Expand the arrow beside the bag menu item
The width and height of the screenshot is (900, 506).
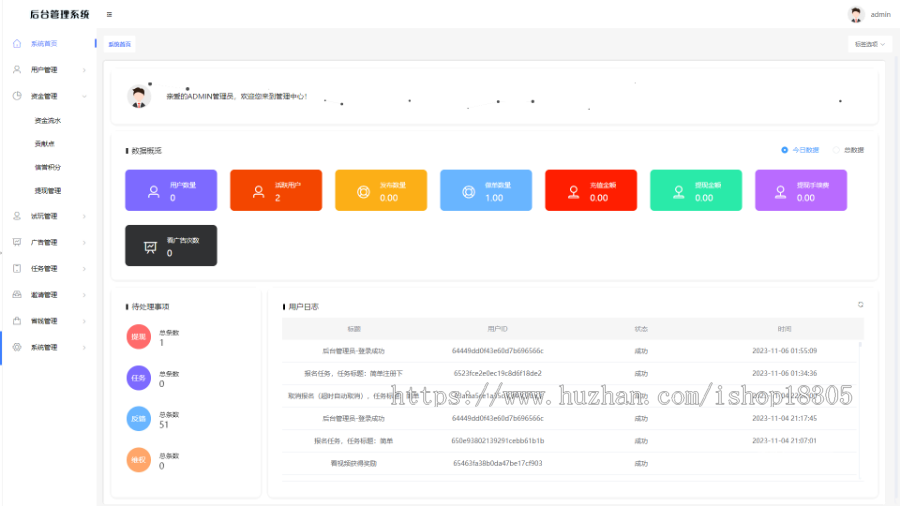click(84, 321)
